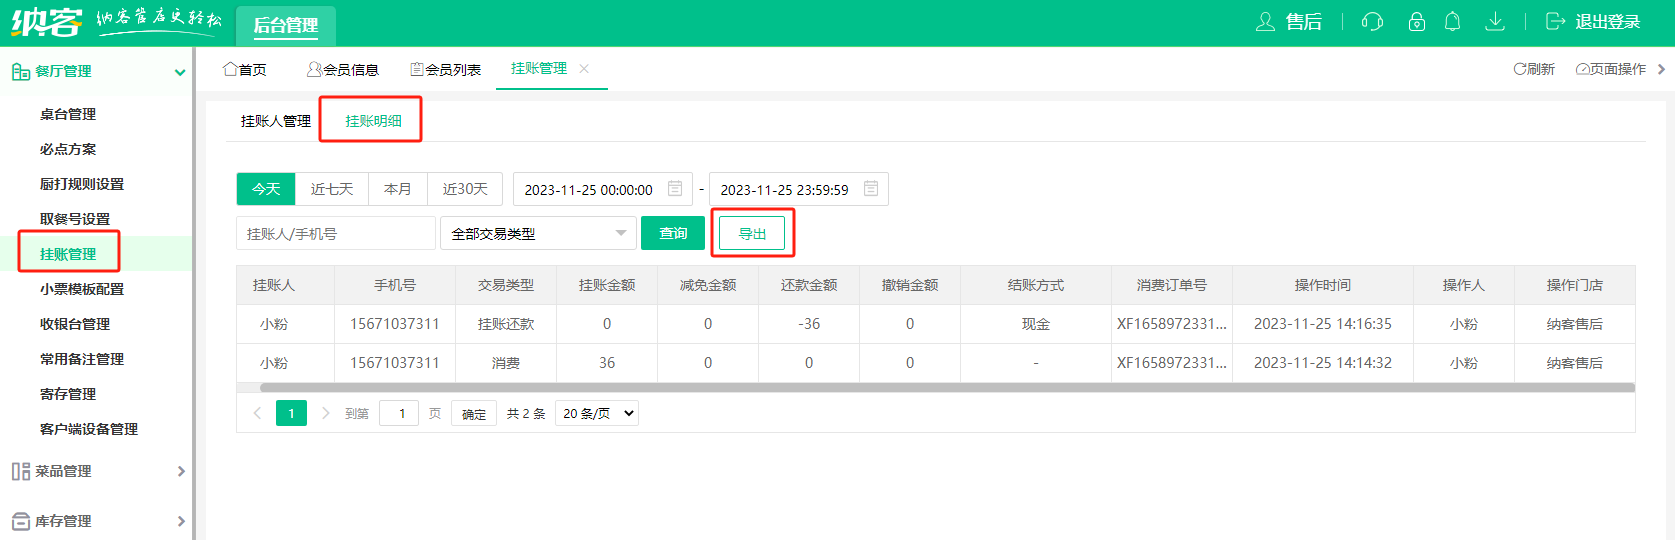
Task: Select the 近30天 date range option
Action: point(465,189)
